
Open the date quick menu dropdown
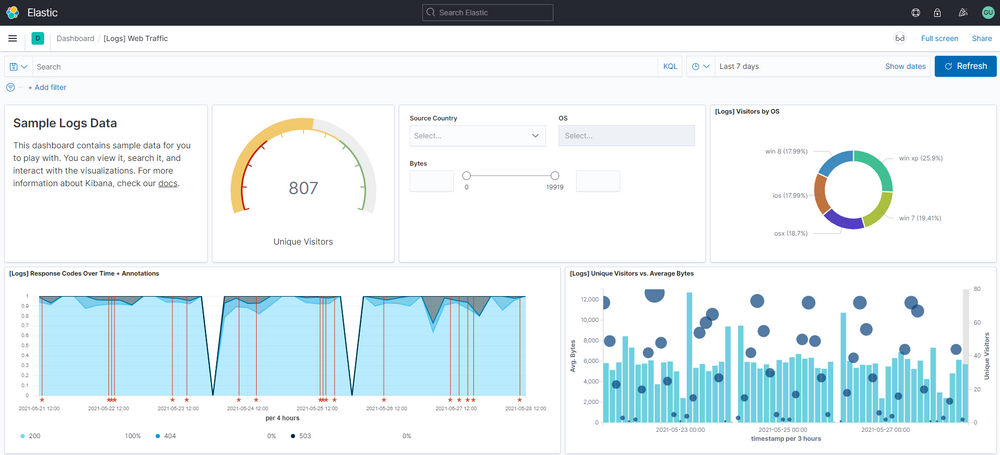click(x=700, y=66)
